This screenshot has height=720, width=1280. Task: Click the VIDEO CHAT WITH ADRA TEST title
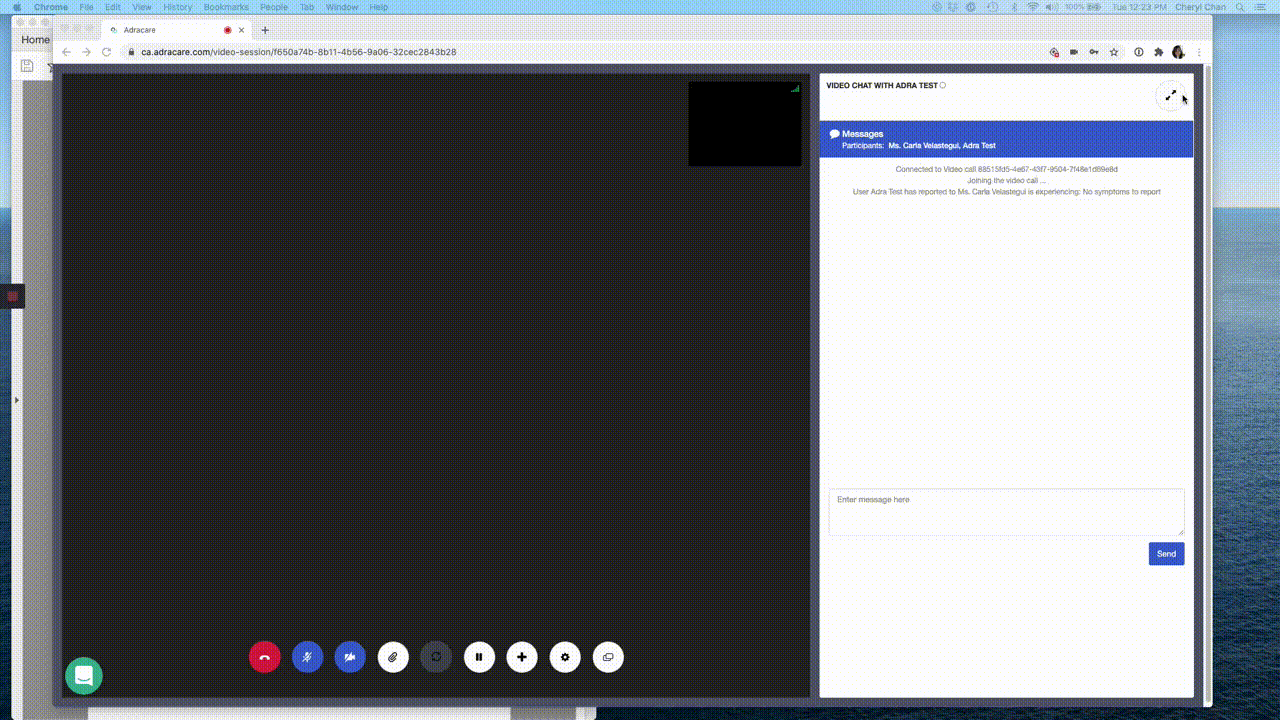(882, 86)
